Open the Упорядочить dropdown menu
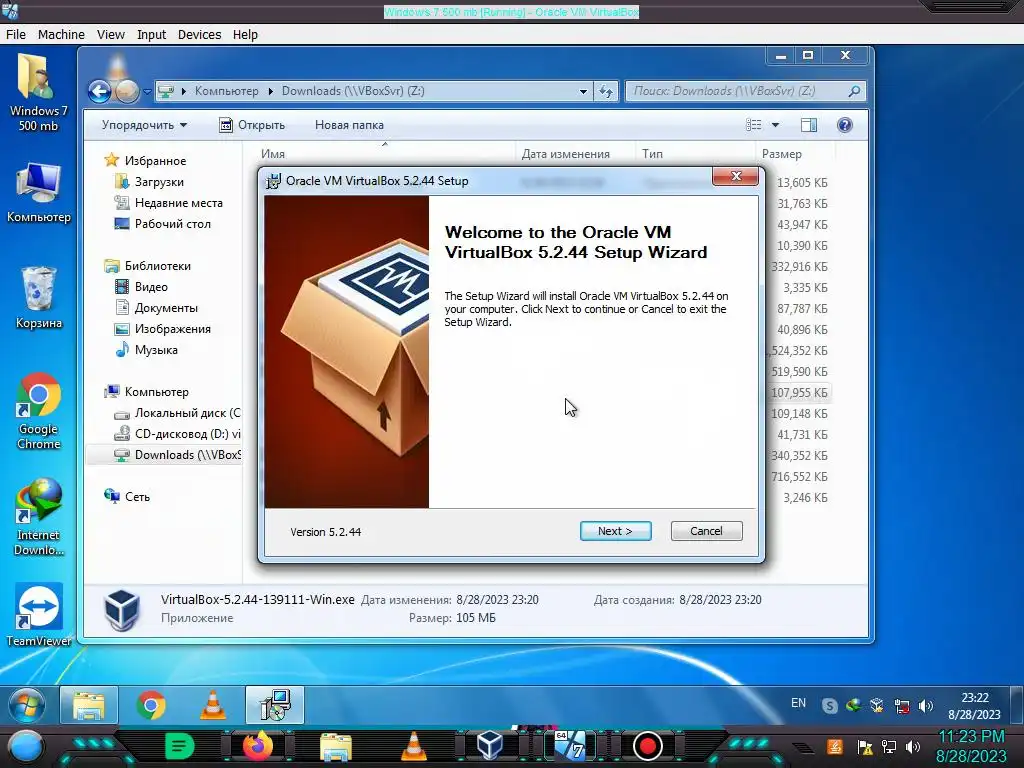Screen dimensions: 1024x768 [144, 125]
